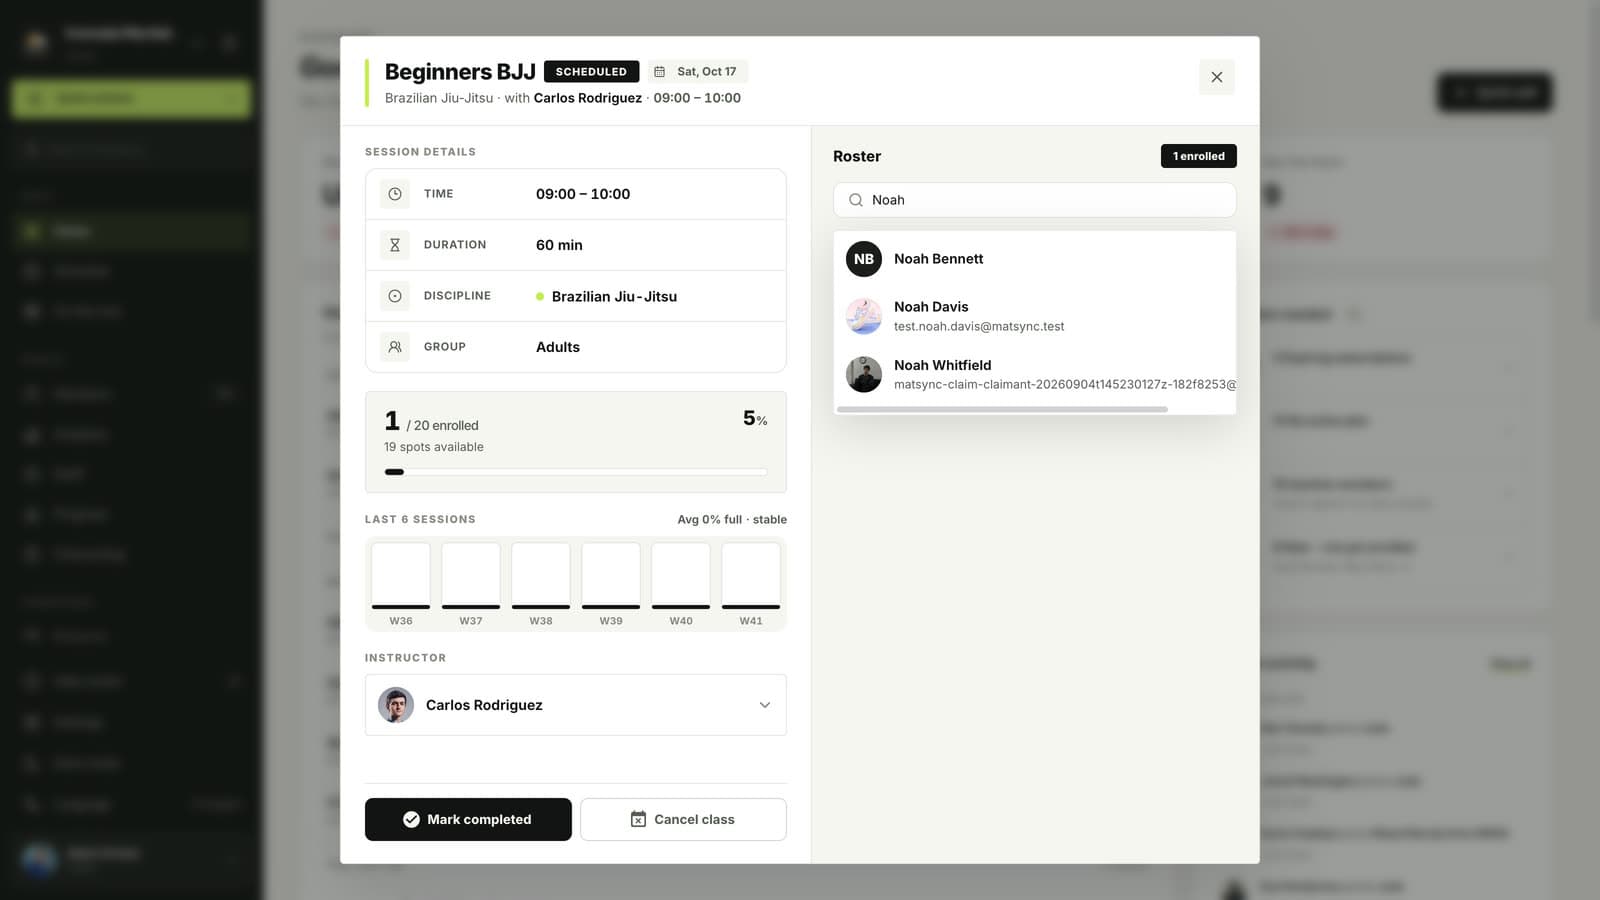The height and width of the screenshot is (900, 1600).
Task: Click the W38 session bar
Action: [x=541, y=576]
